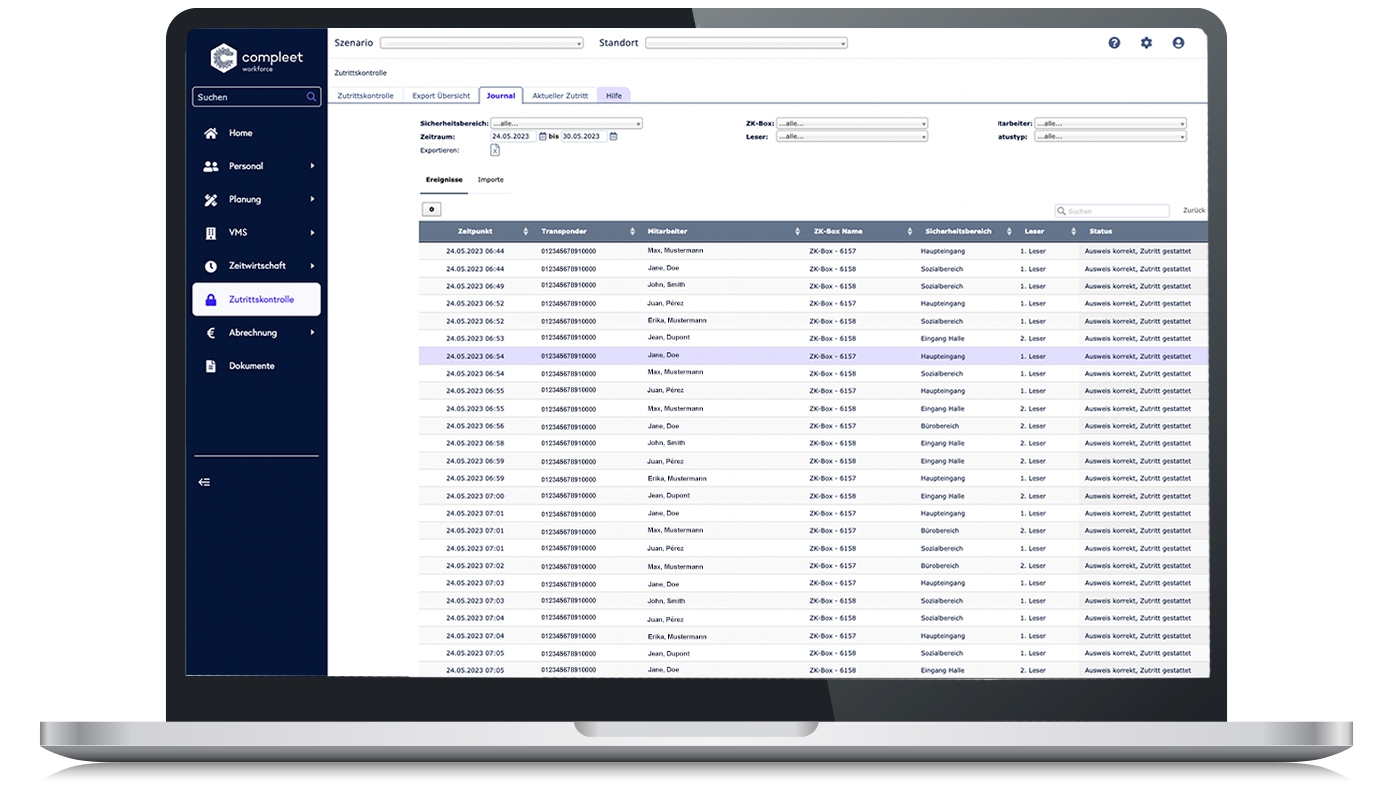Open help via the question mark icon
Screen dimensions: 1396x795
coord(1114,43)
